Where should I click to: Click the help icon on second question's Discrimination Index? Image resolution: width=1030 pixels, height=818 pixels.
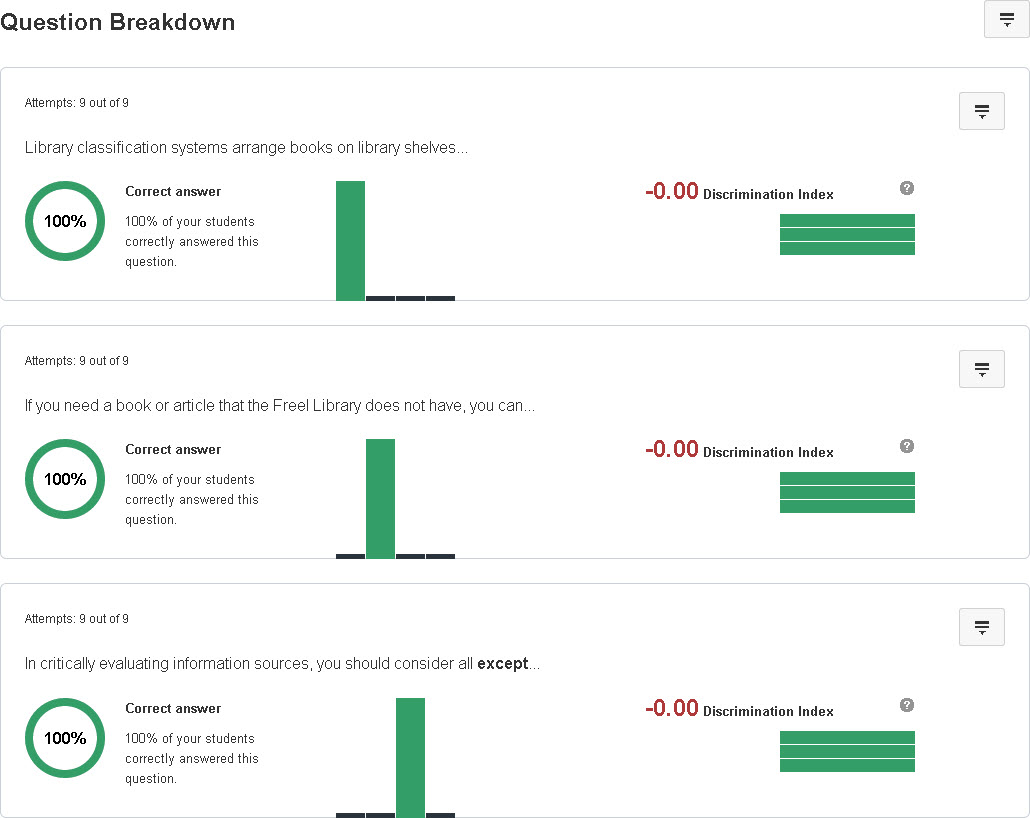906,445
